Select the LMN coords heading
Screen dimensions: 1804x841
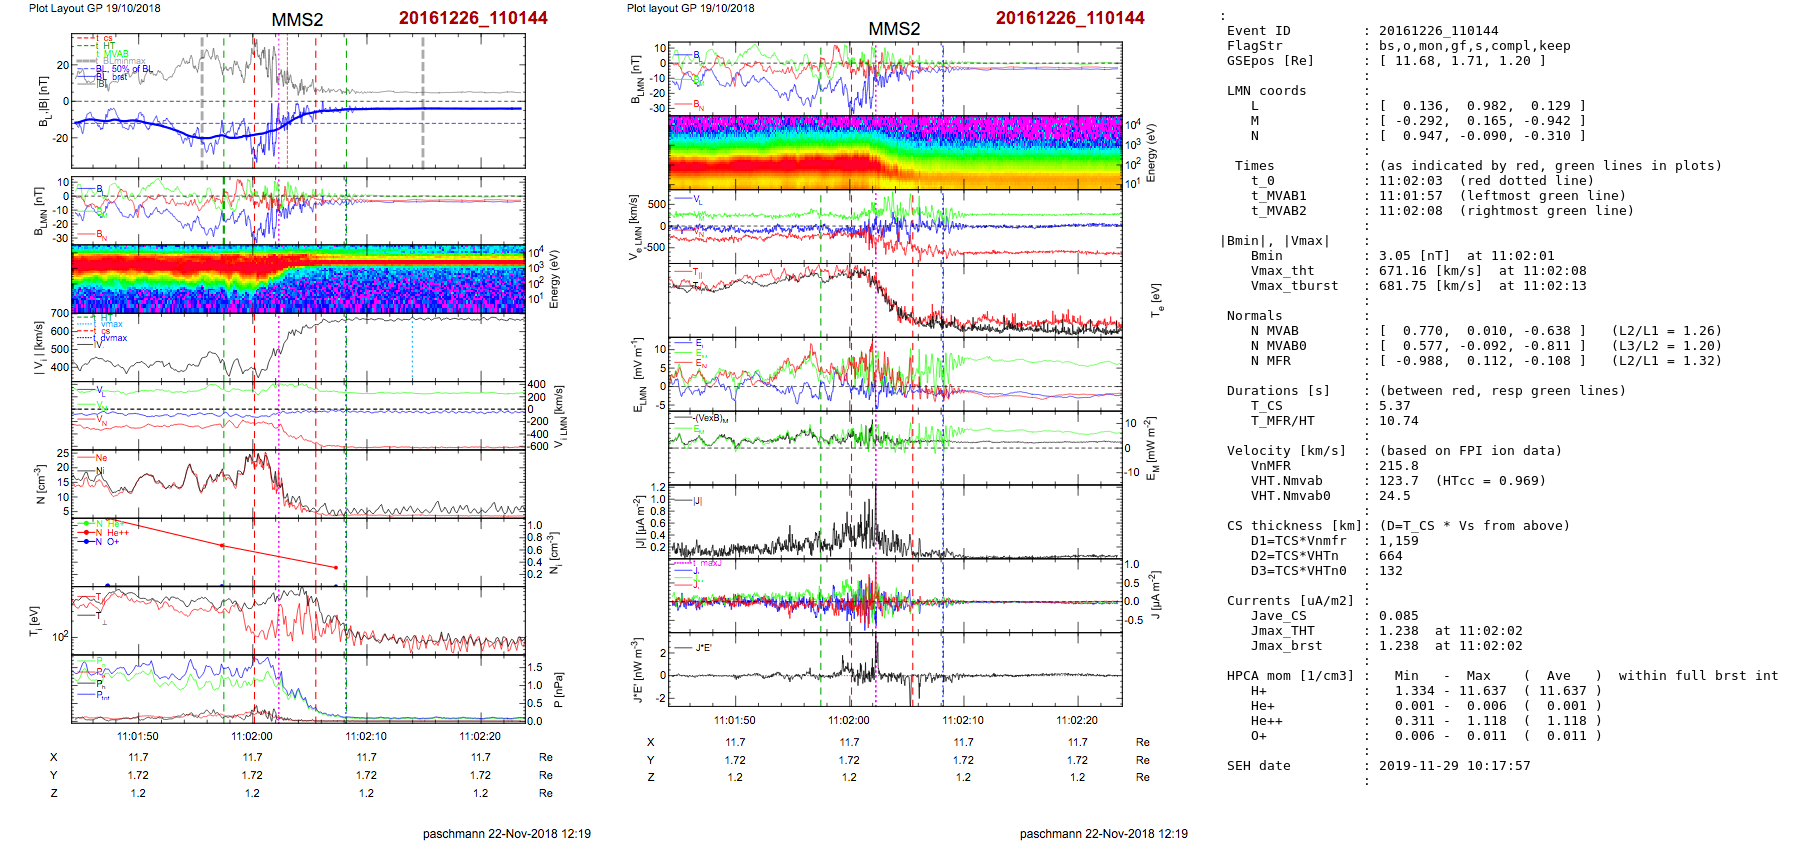(1266, 91)
